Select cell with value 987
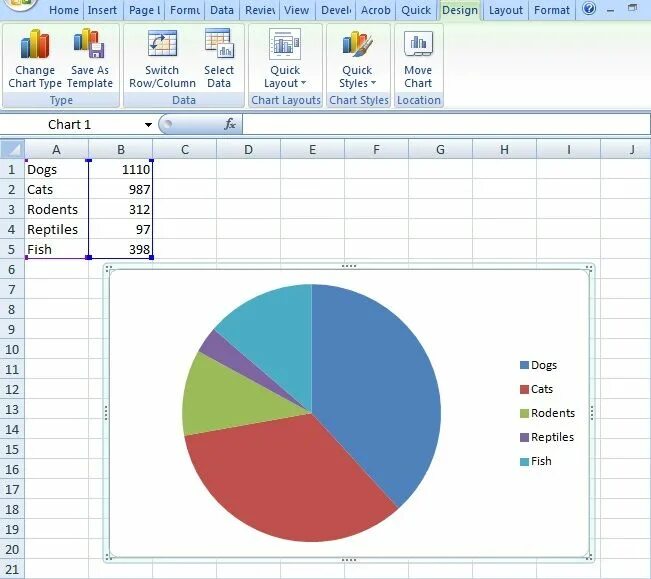The image size is (651, 579). pyautogui.click(x=121, y=189)
